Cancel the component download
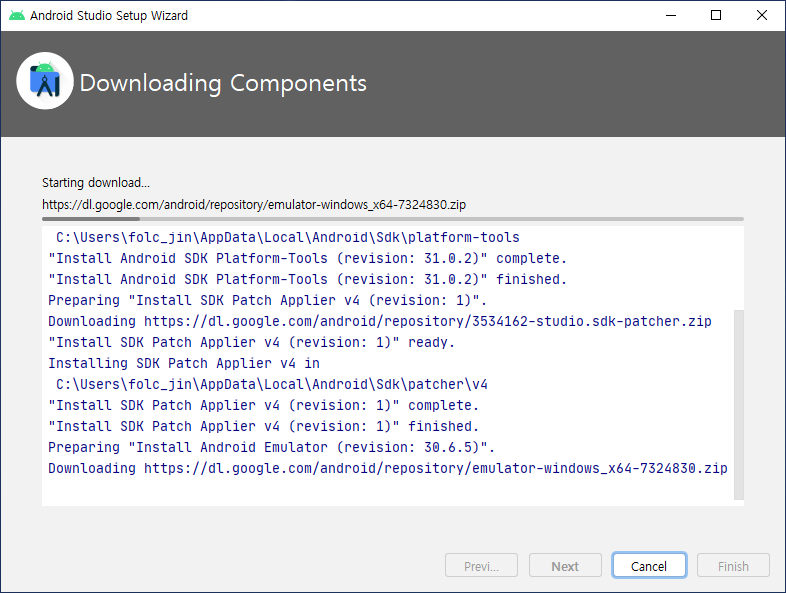The width and height of the screenshot is (786, 593). coord(649,566)
